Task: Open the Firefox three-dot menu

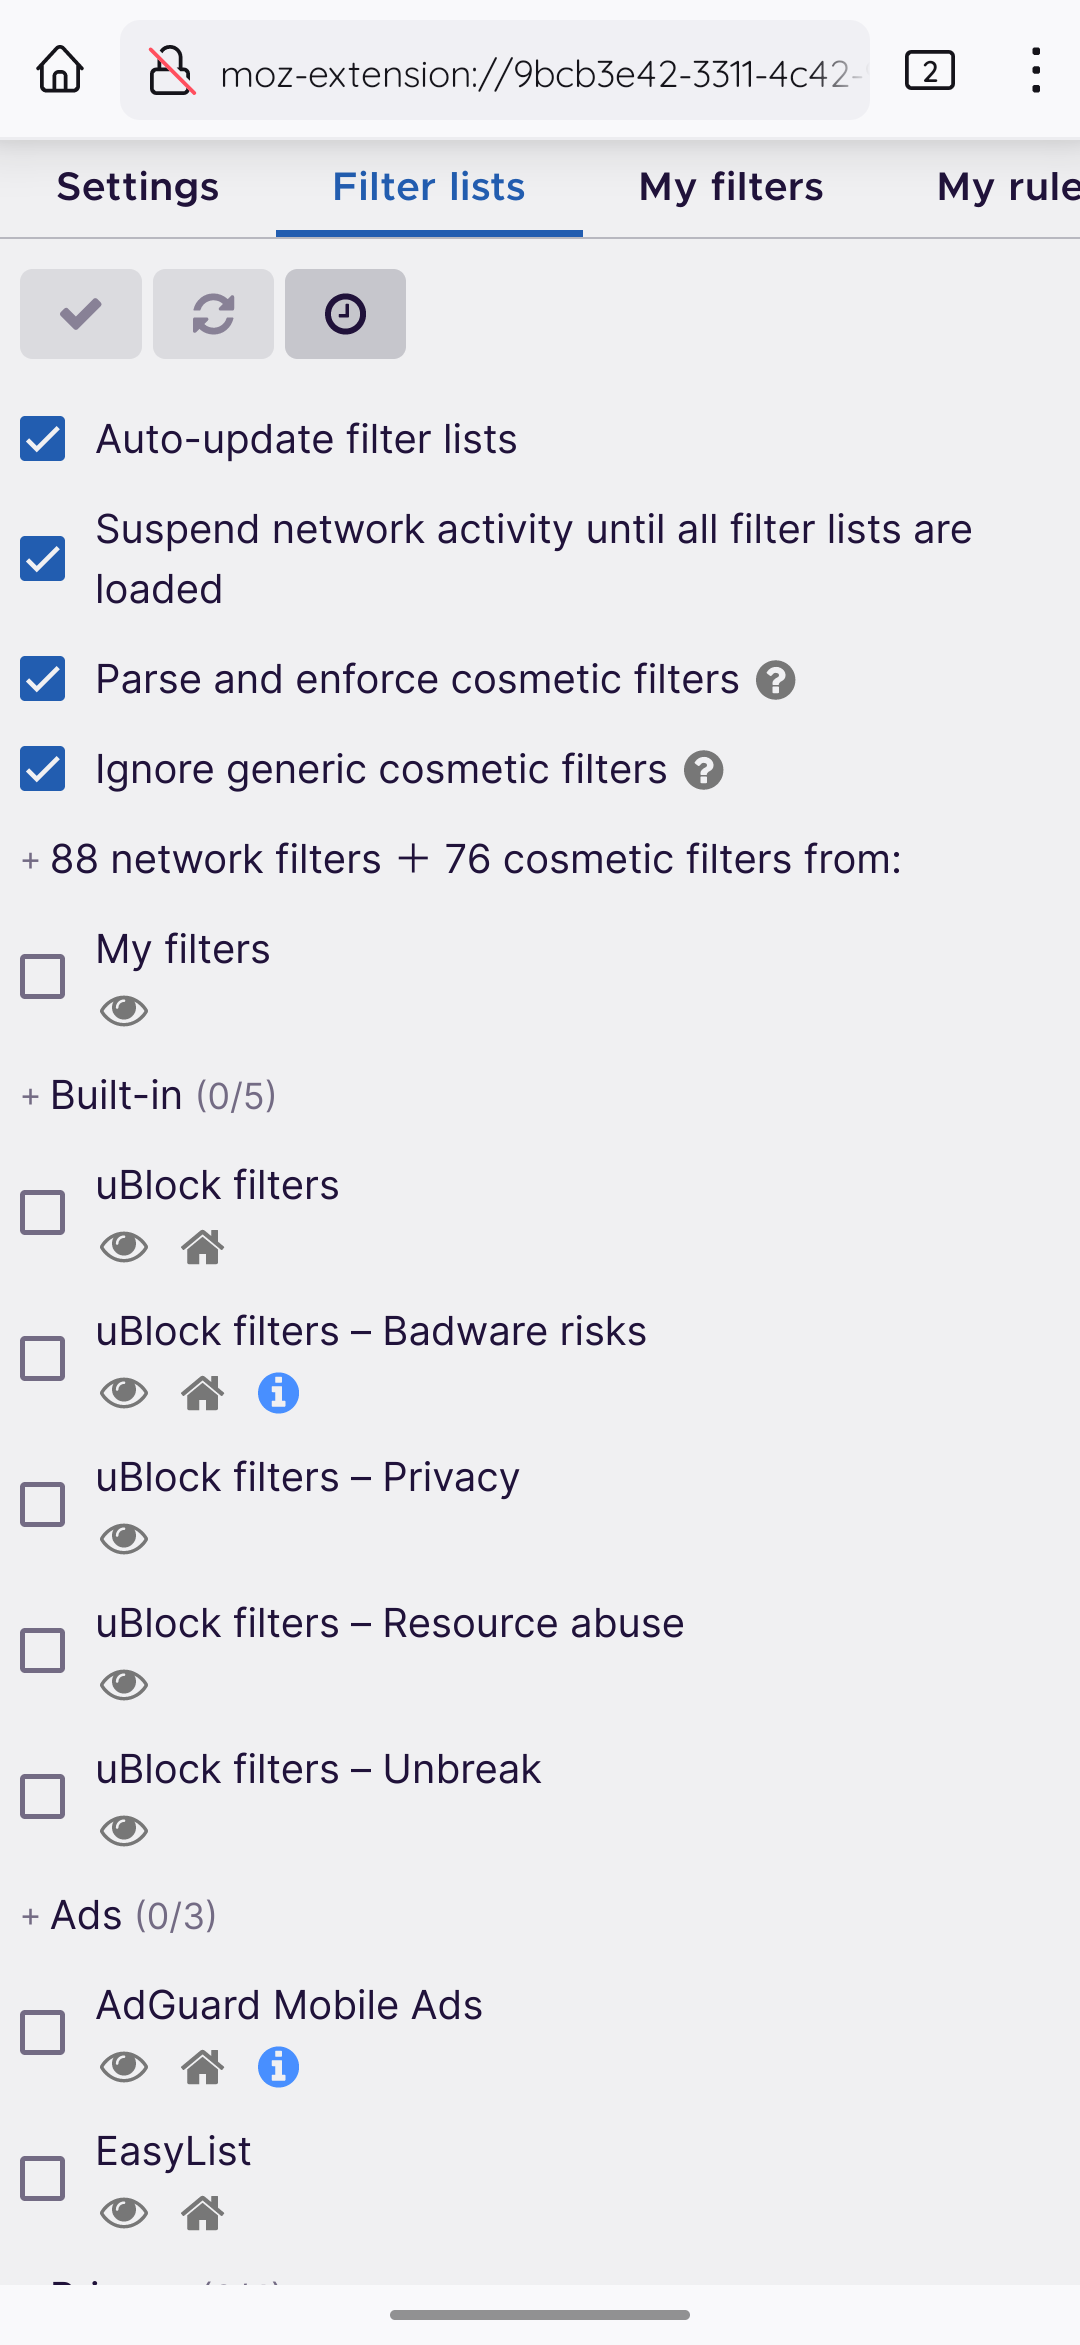Action: [x=1035, y=70]
